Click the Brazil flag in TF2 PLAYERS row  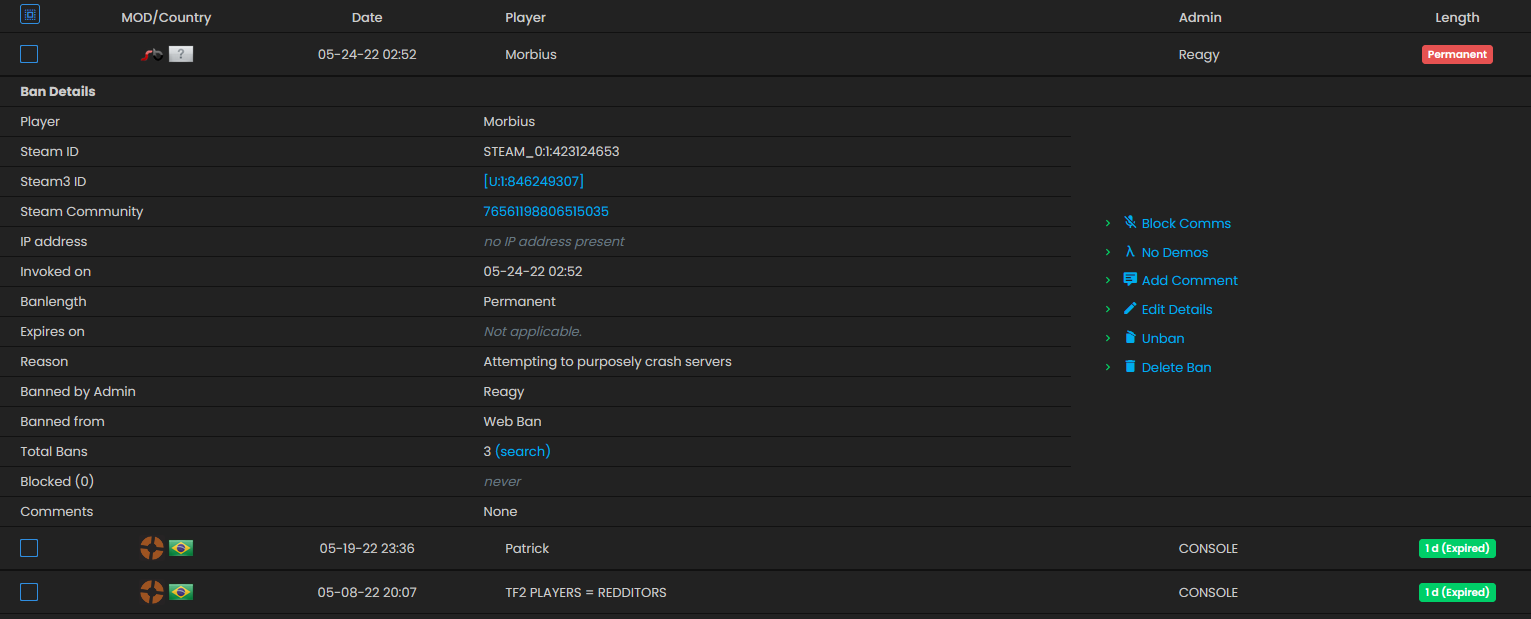pyautogui.click(x=181, y=592)
